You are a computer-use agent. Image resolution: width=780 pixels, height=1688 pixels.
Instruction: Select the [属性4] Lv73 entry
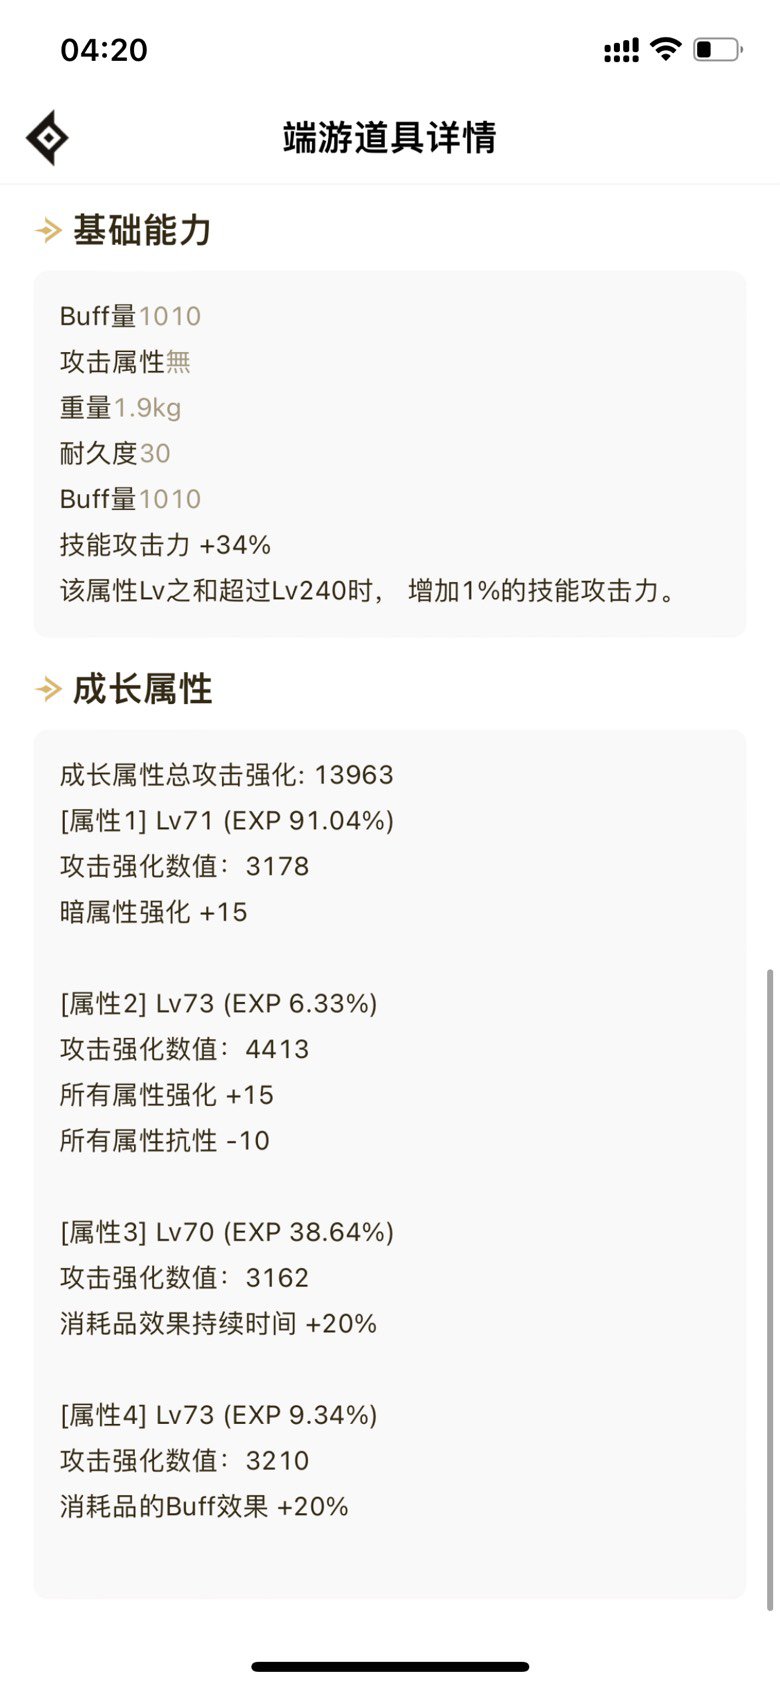coord(219,1415)
